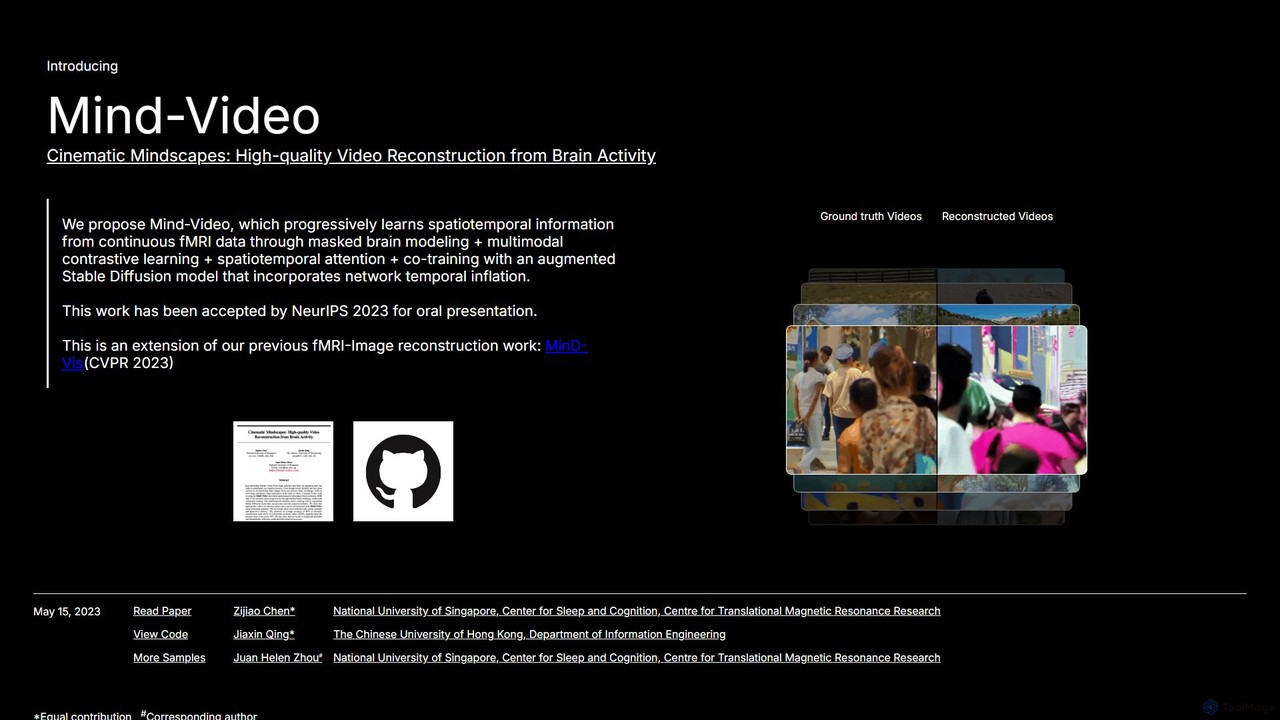Screen dimensions: 1280x720
Task: Open the paper preview thumbnail
Action: pyautogui.click(x=283, y=471)
